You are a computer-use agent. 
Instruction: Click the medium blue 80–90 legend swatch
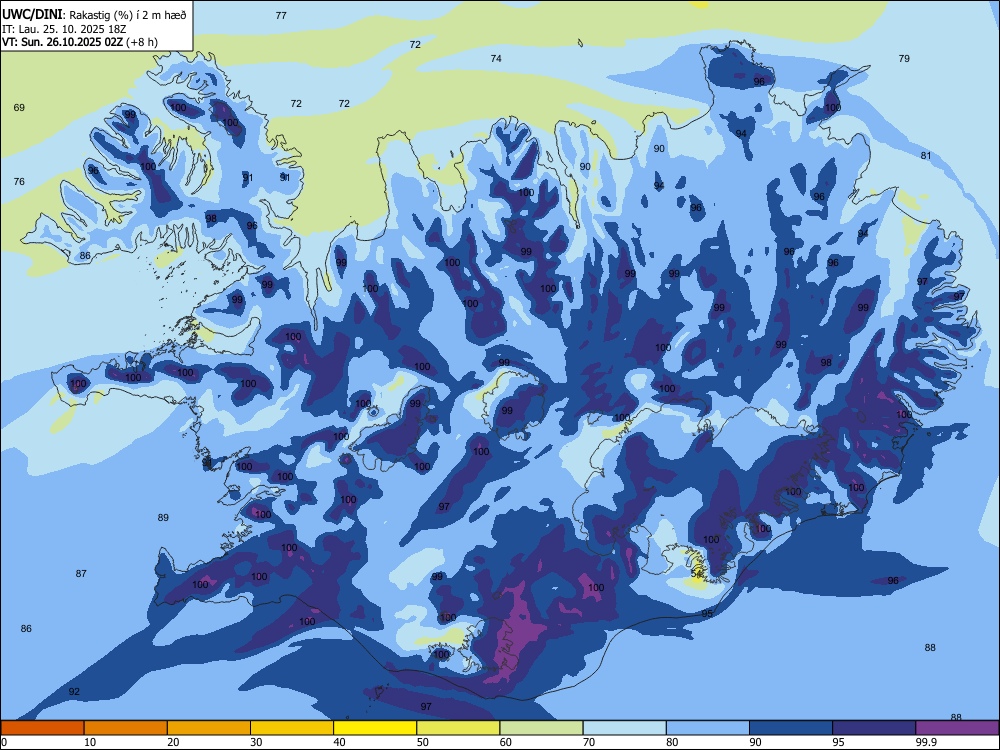coord(708,728)
